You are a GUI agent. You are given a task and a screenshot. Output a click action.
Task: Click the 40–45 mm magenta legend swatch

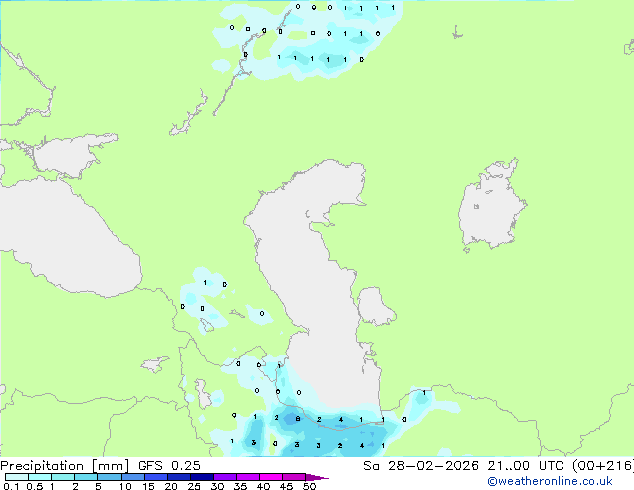pos(271,477)
